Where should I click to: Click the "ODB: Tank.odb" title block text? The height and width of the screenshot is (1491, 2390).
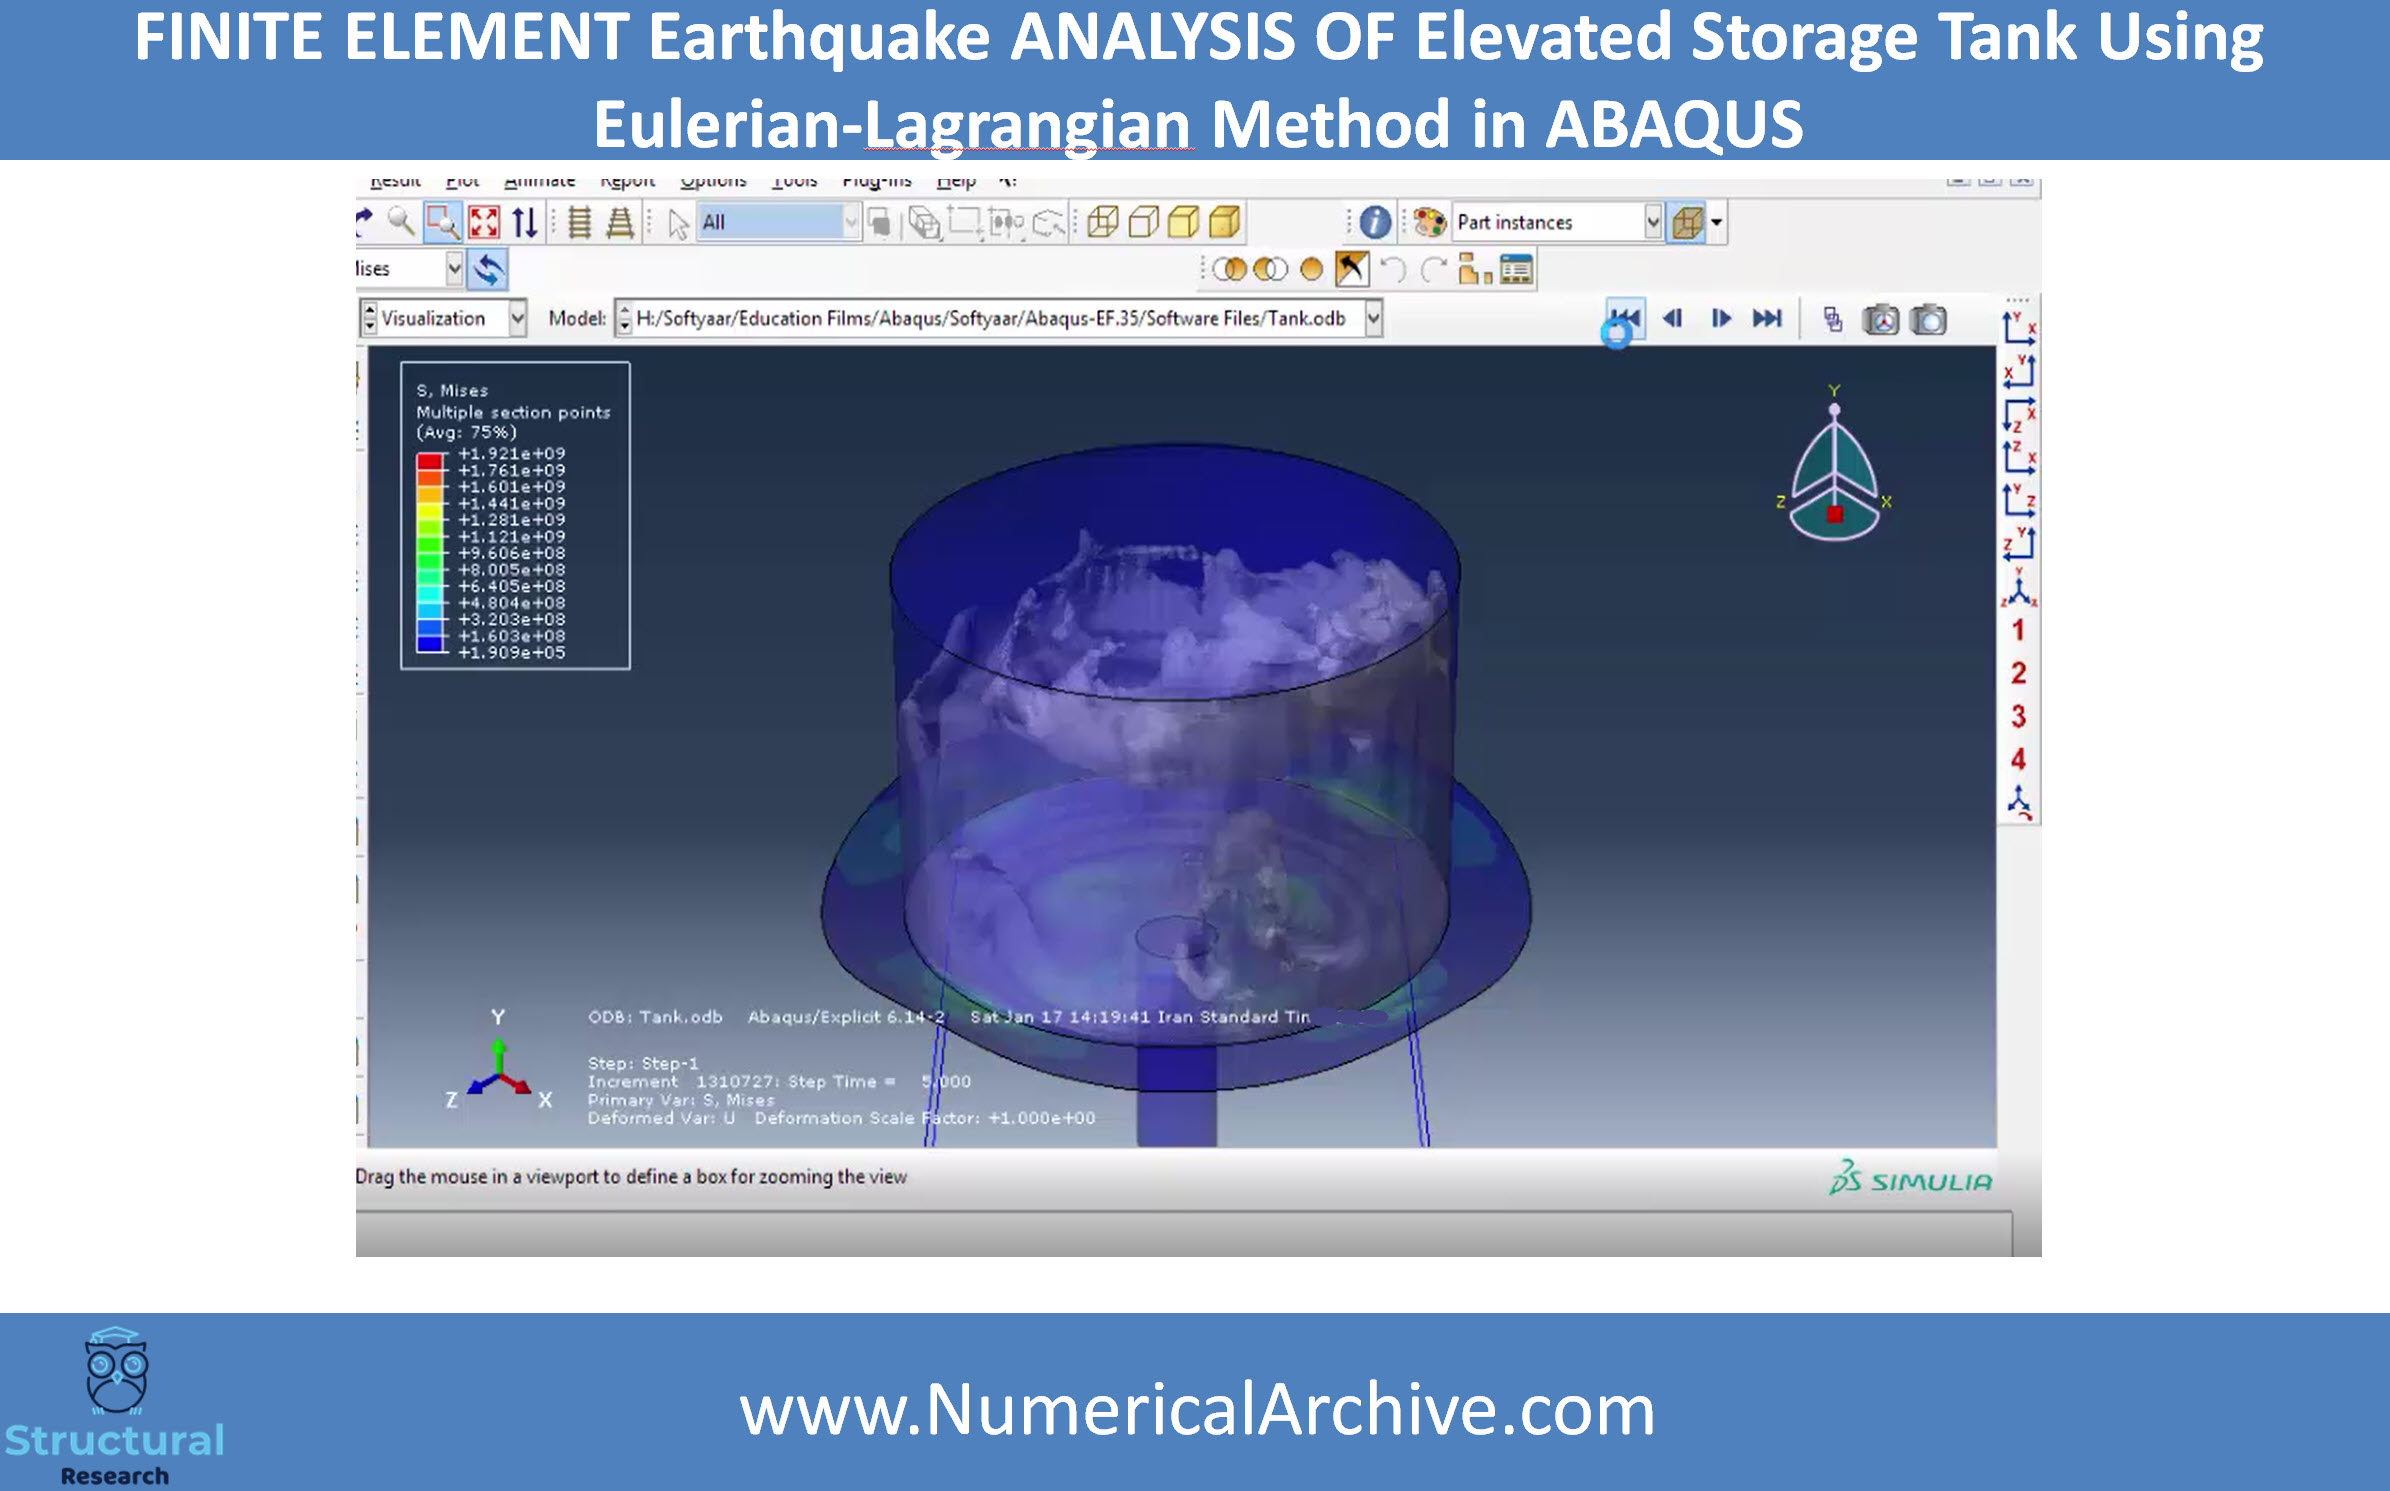coord(655,1017)
